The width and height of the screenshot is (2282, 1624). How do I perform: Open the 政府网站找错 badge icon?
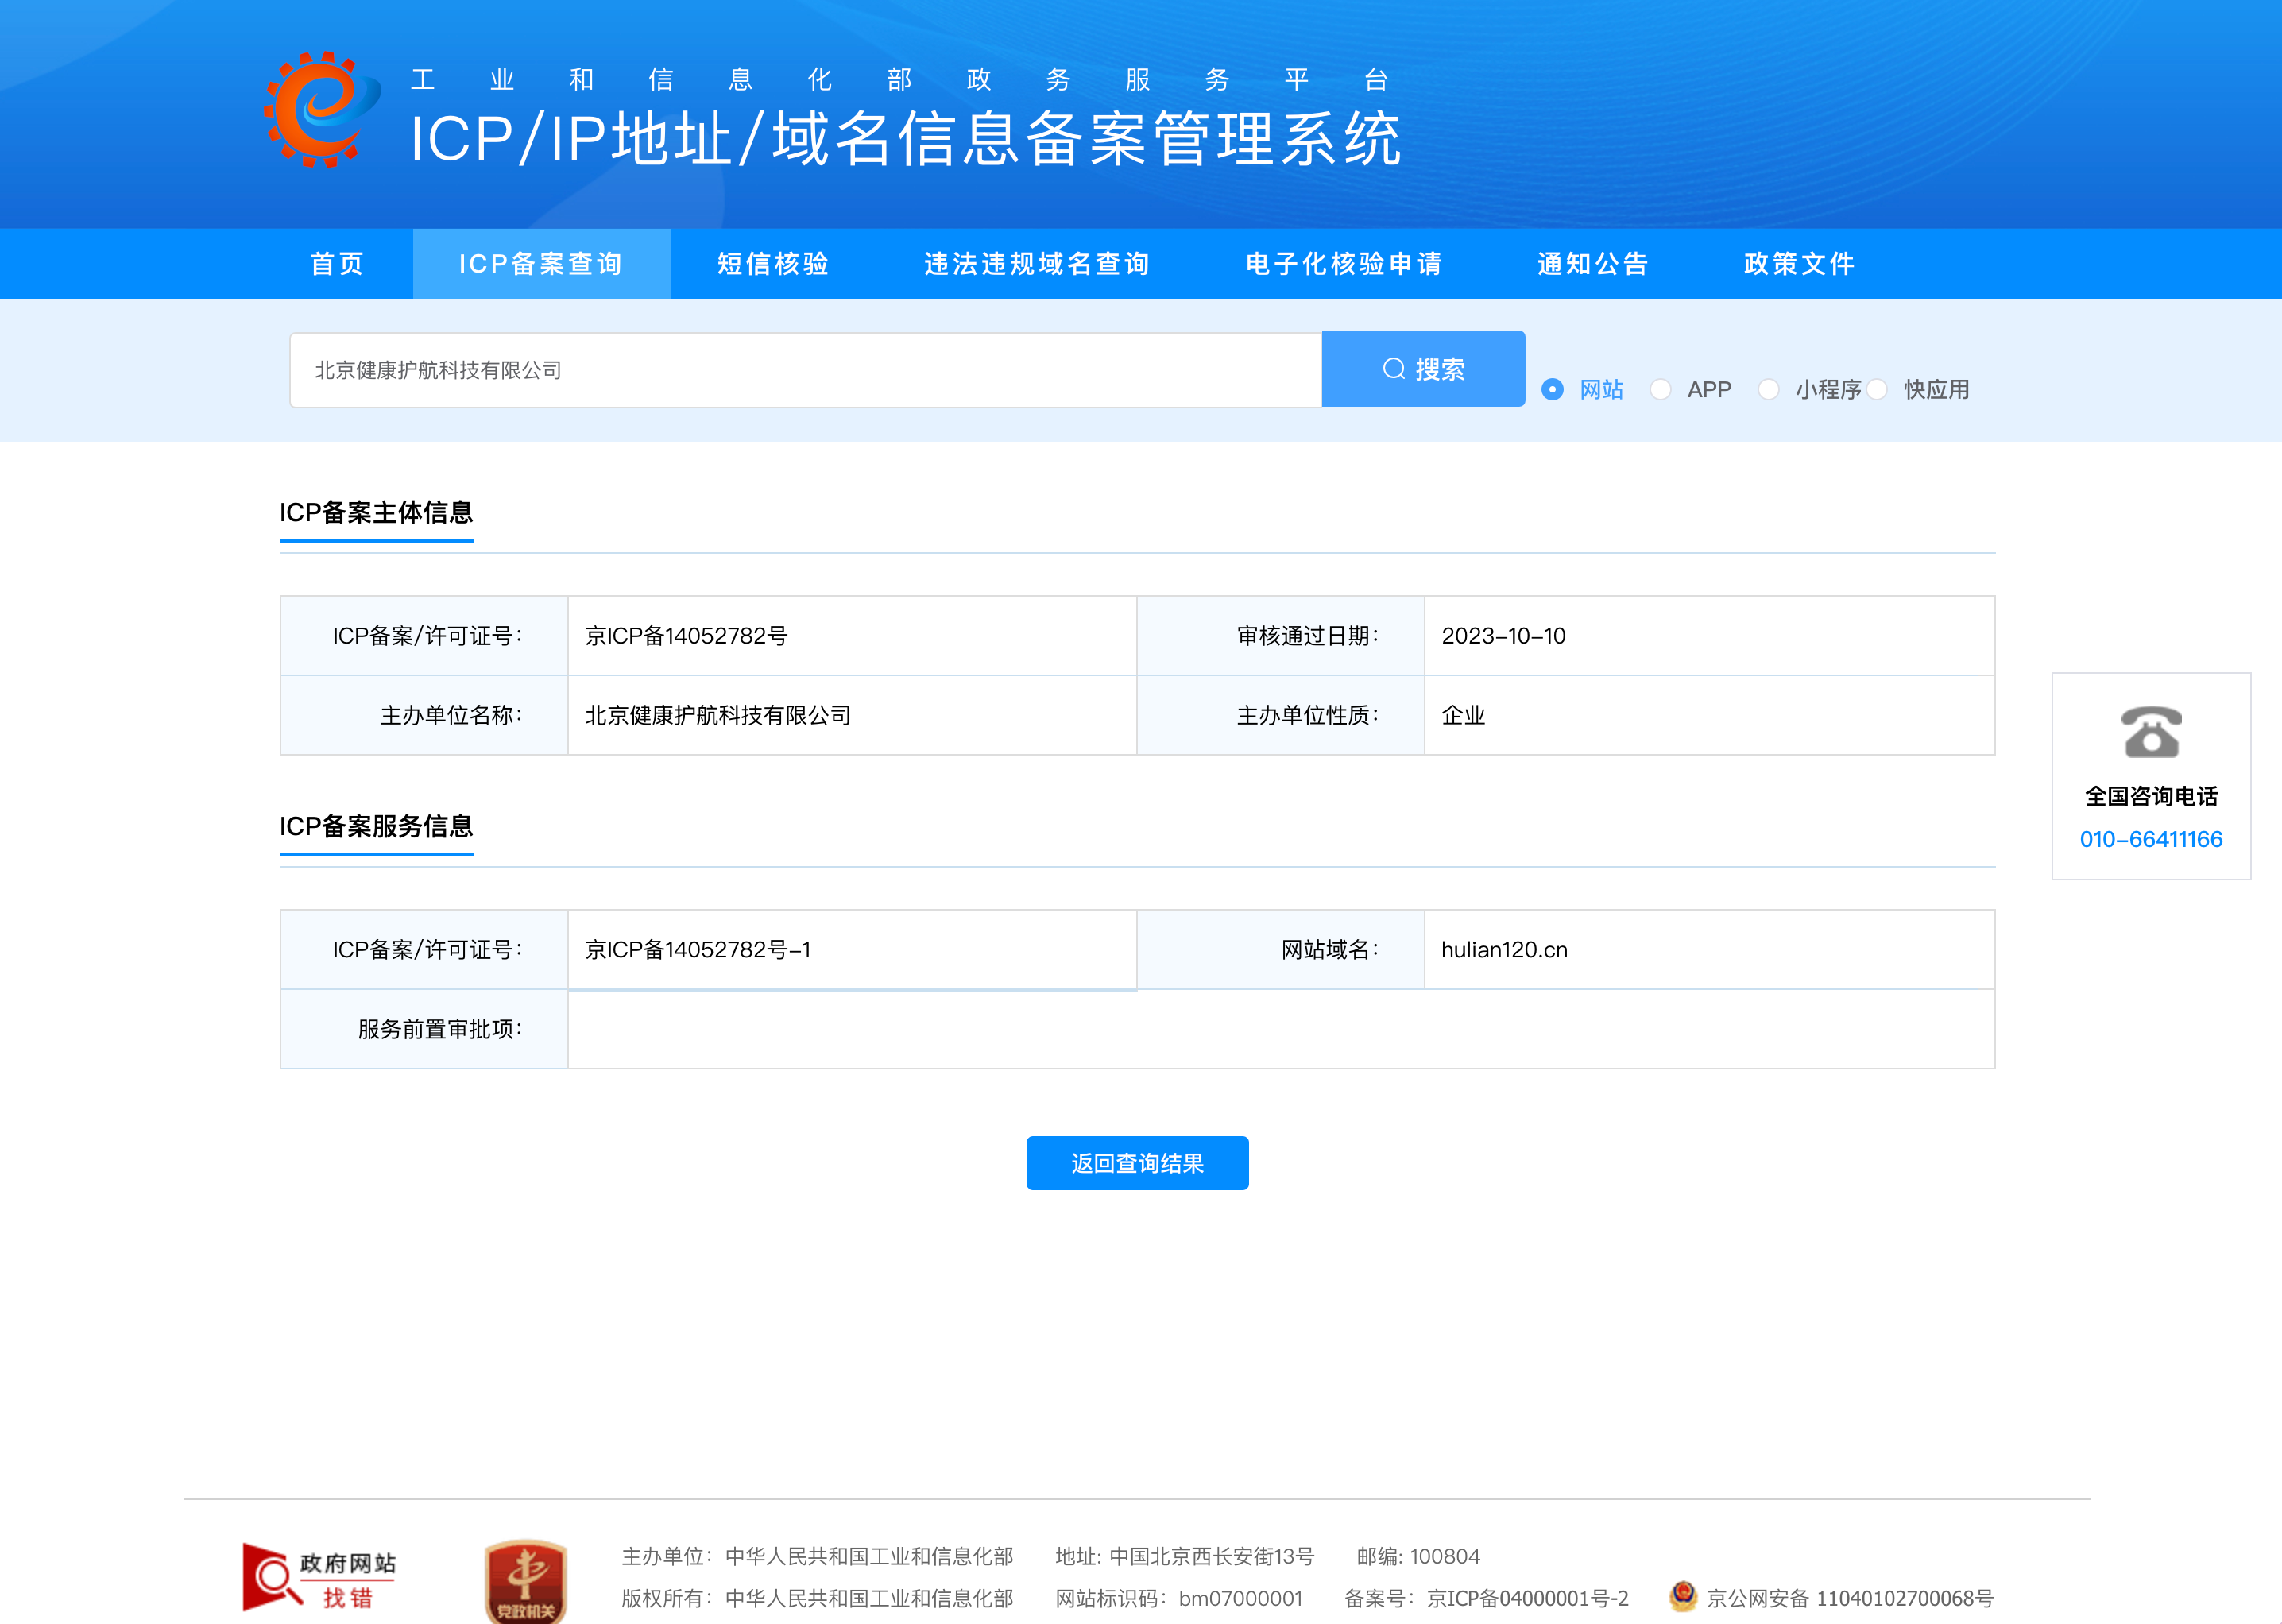click(319, 1578)
